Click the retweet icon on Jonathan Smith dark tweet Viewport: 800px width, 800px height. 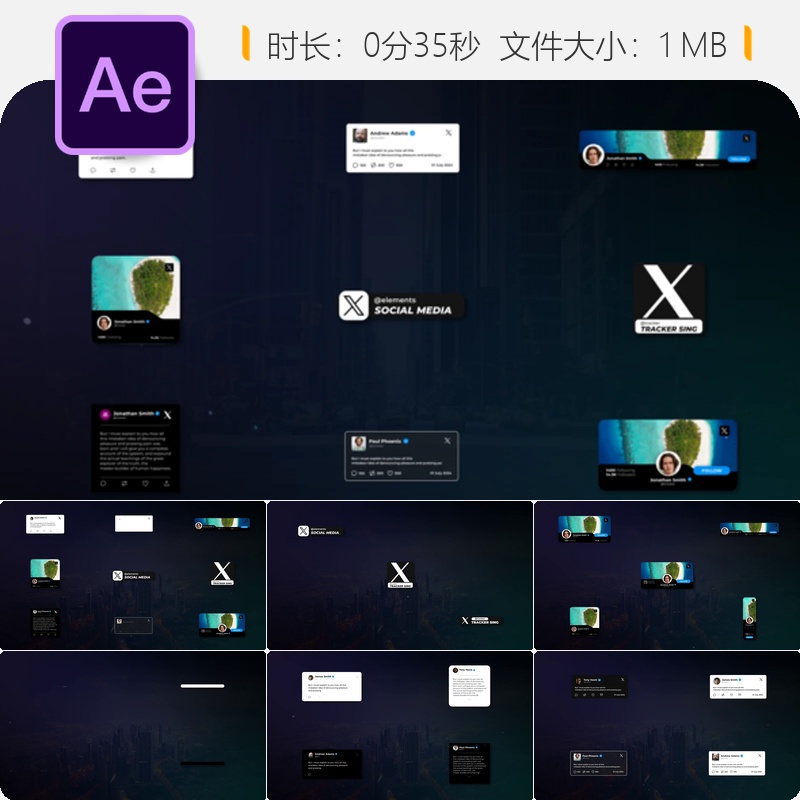click(x=124, y=483)
